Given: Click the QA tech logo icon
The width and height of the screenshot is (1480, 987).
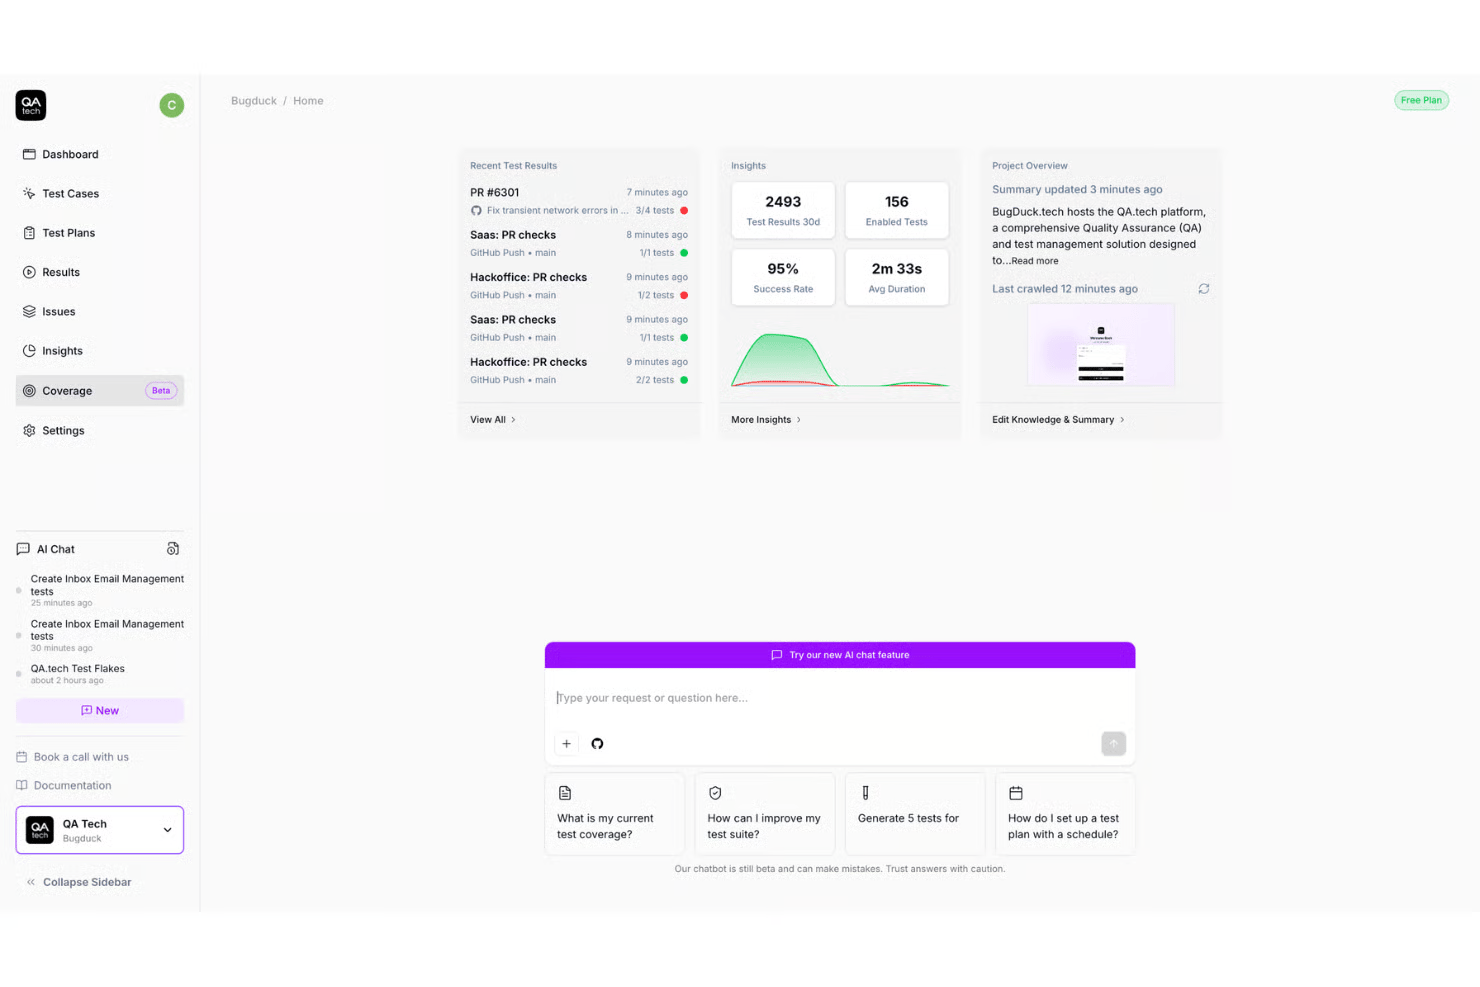Looking at the screenshot, I should 31,105.
